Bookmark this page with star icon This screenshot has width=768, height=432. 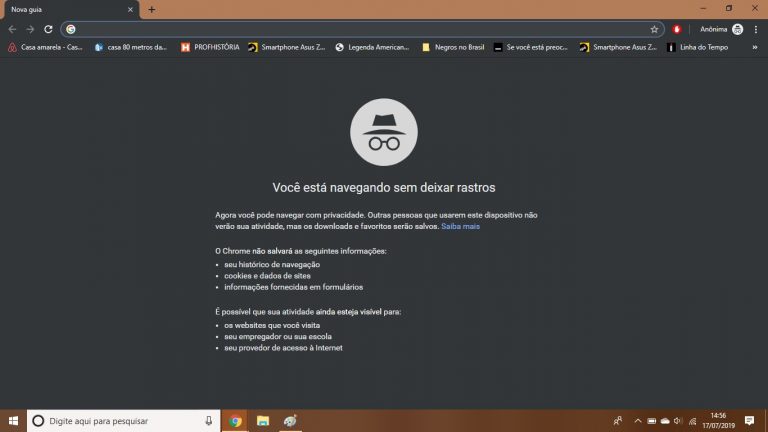[654, 29]
